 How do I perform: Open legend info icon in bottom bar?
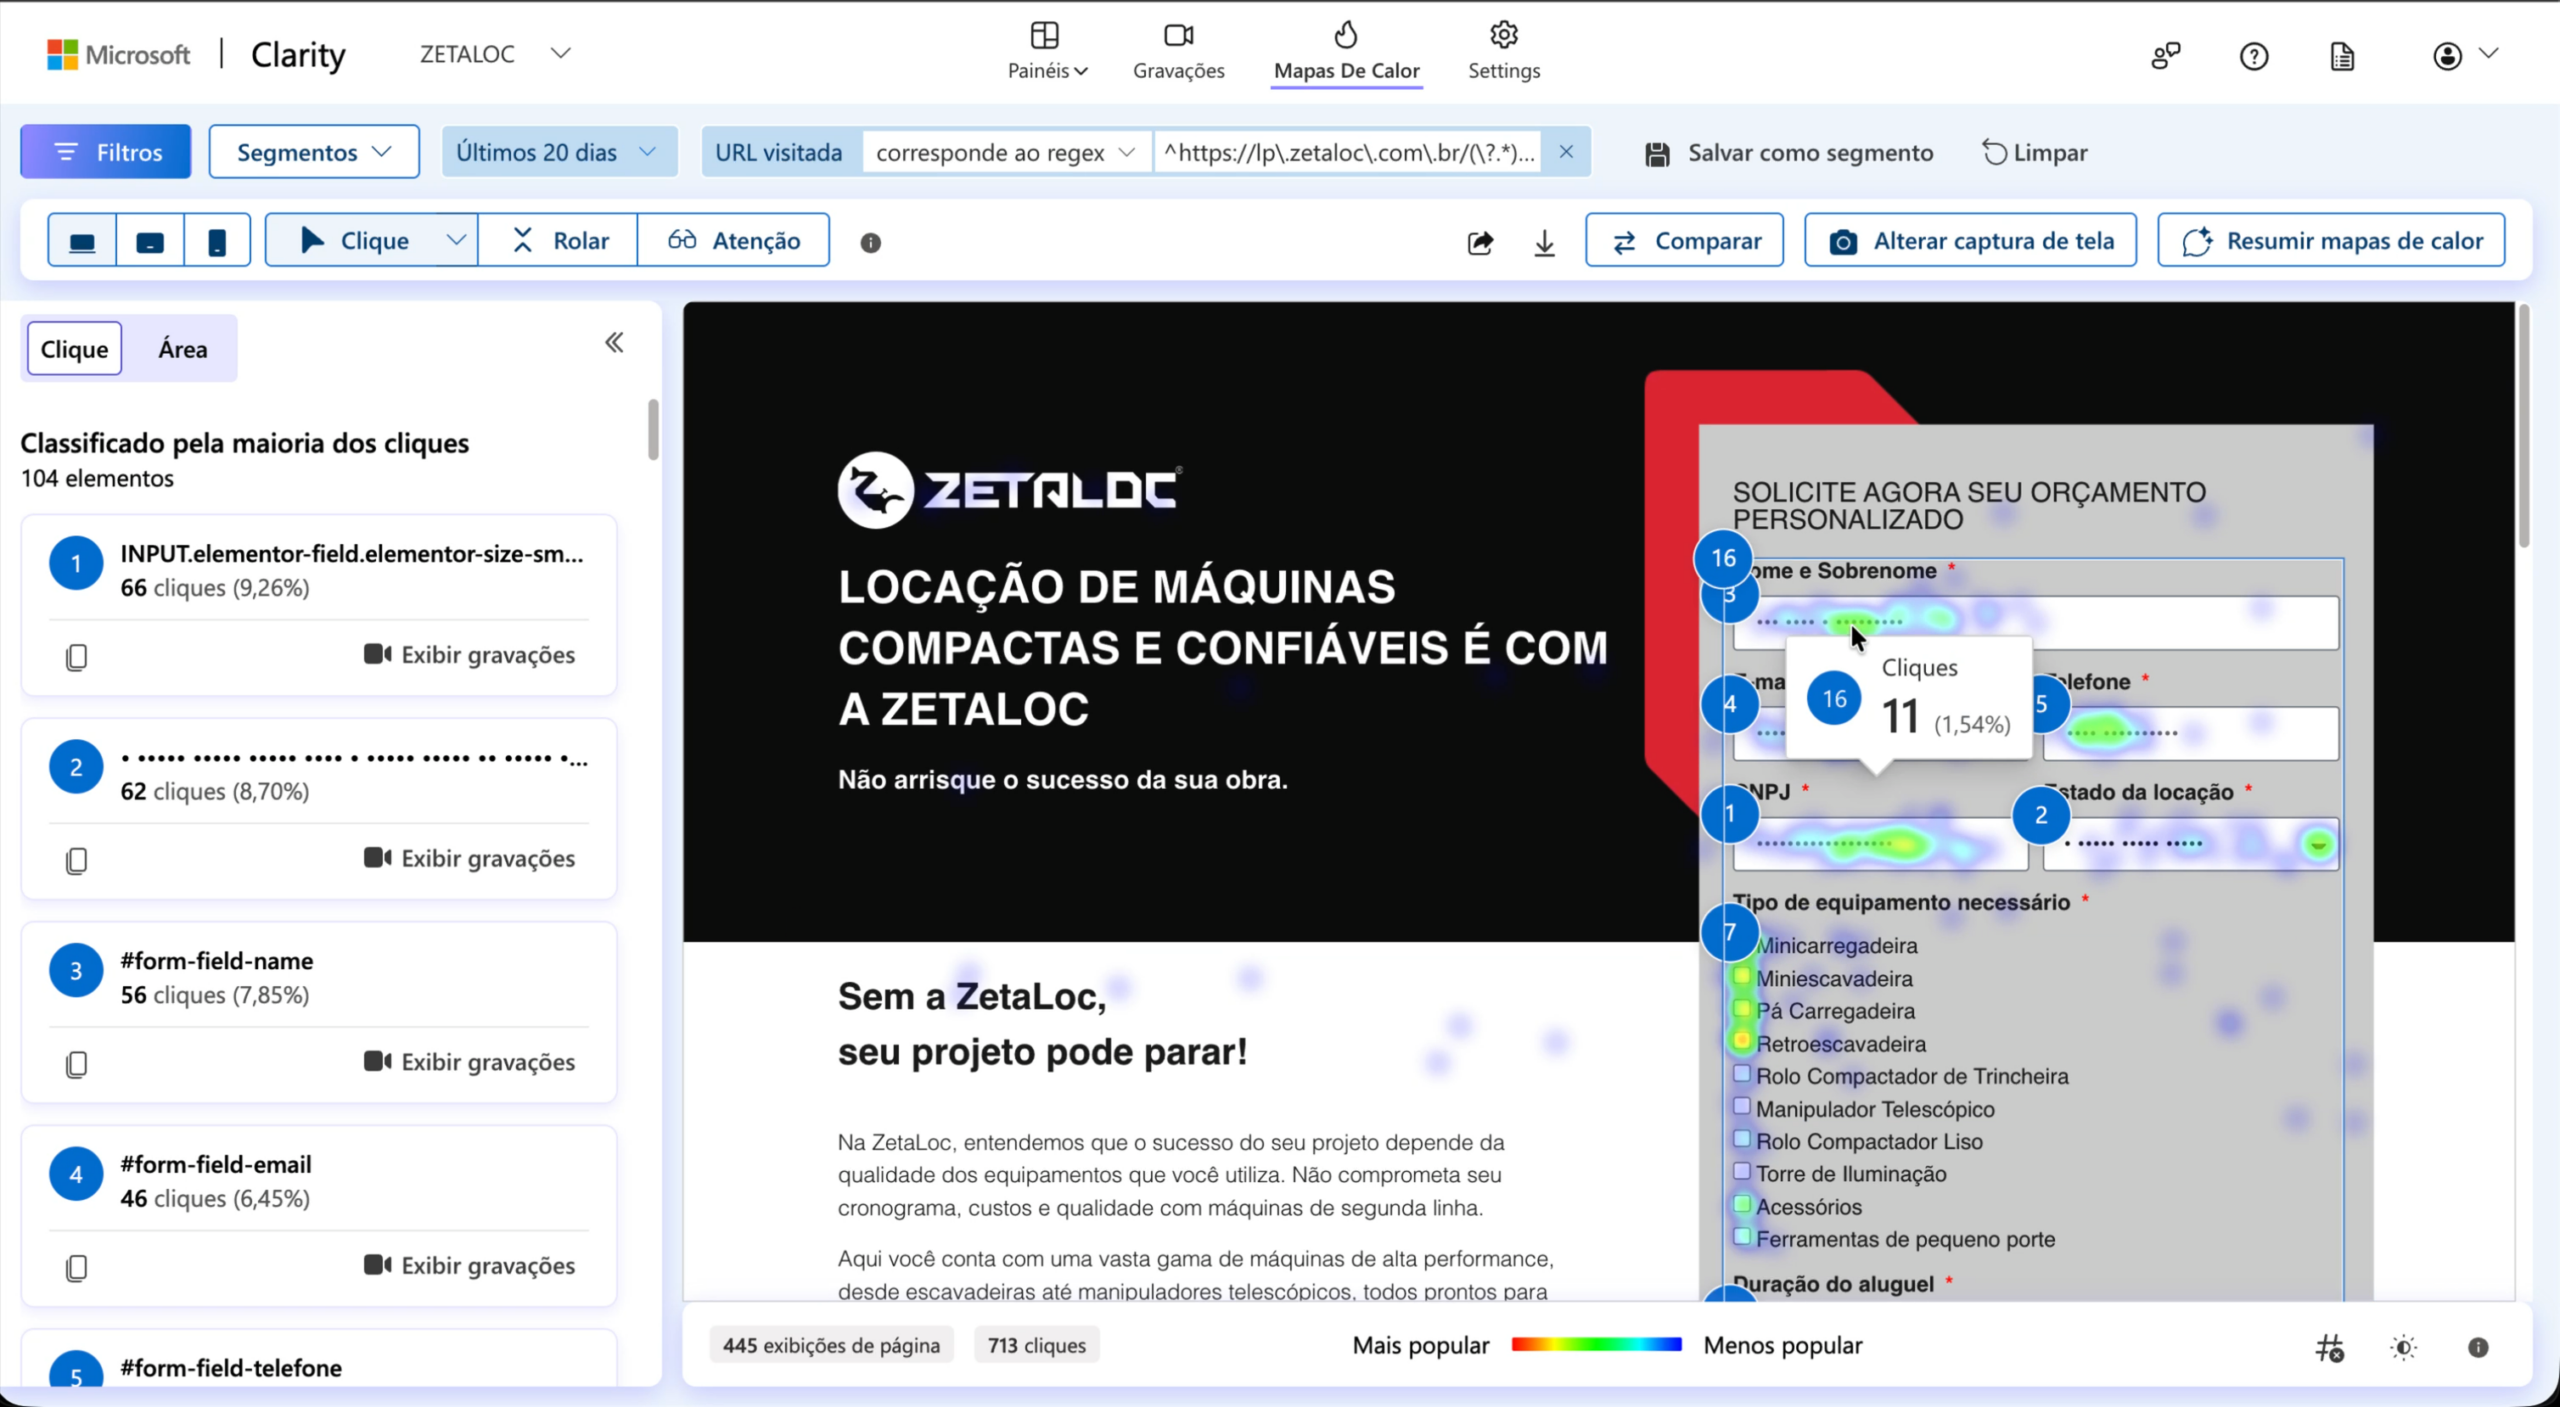tap(2478, 1347)
